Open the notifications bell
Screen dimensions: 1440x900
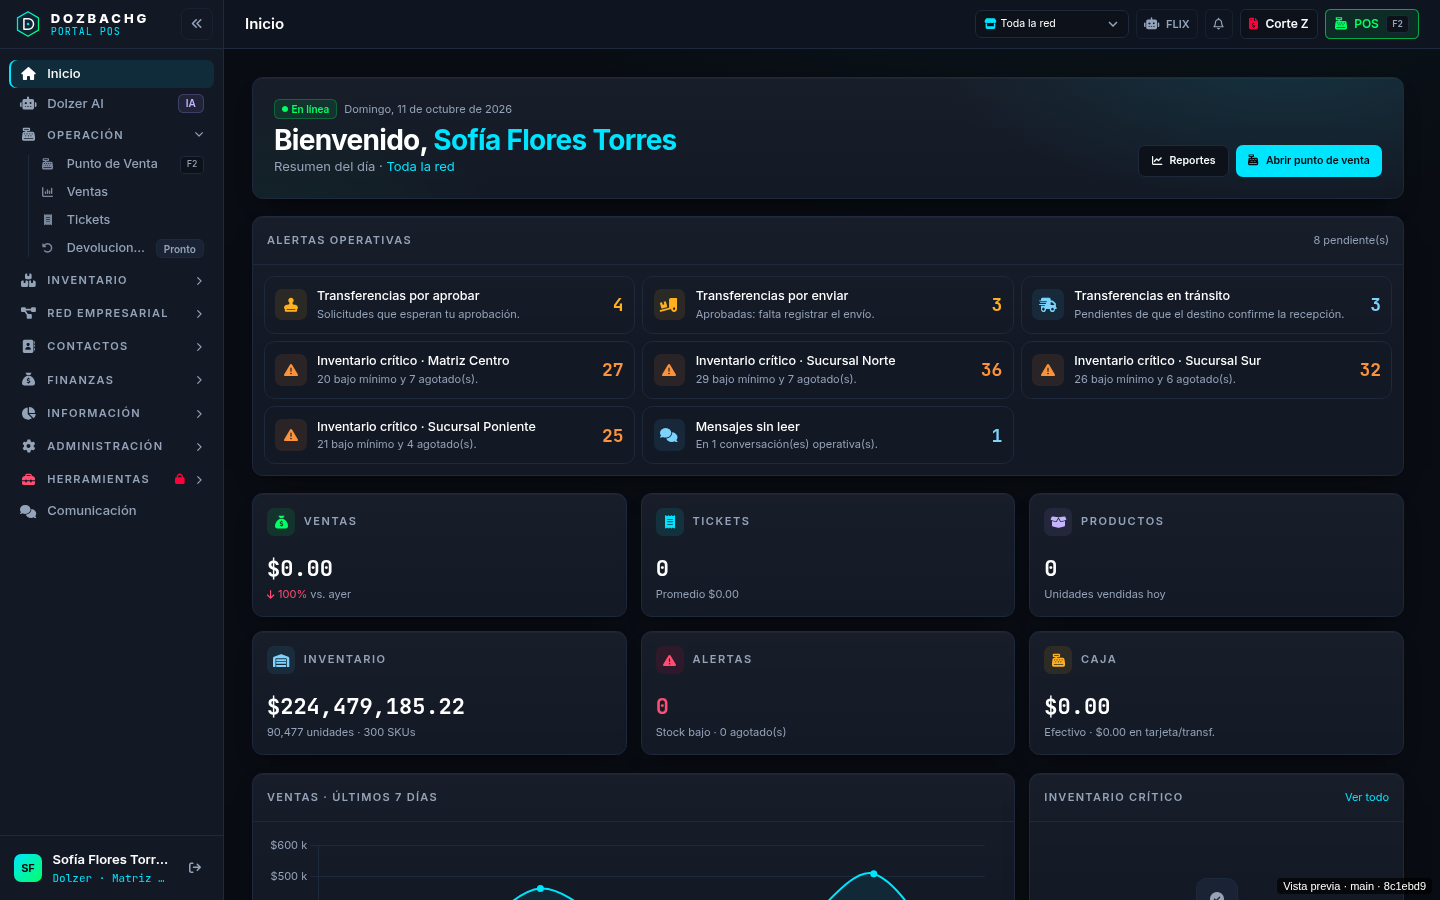(x=1218, y=24)
